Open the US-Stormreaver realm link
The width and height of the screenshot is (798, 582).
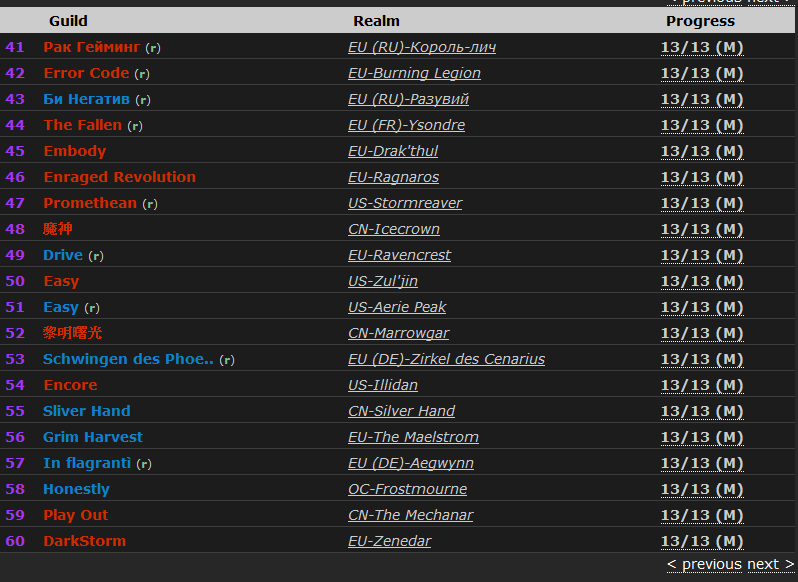pyautogui.click(x=405, y=203)
